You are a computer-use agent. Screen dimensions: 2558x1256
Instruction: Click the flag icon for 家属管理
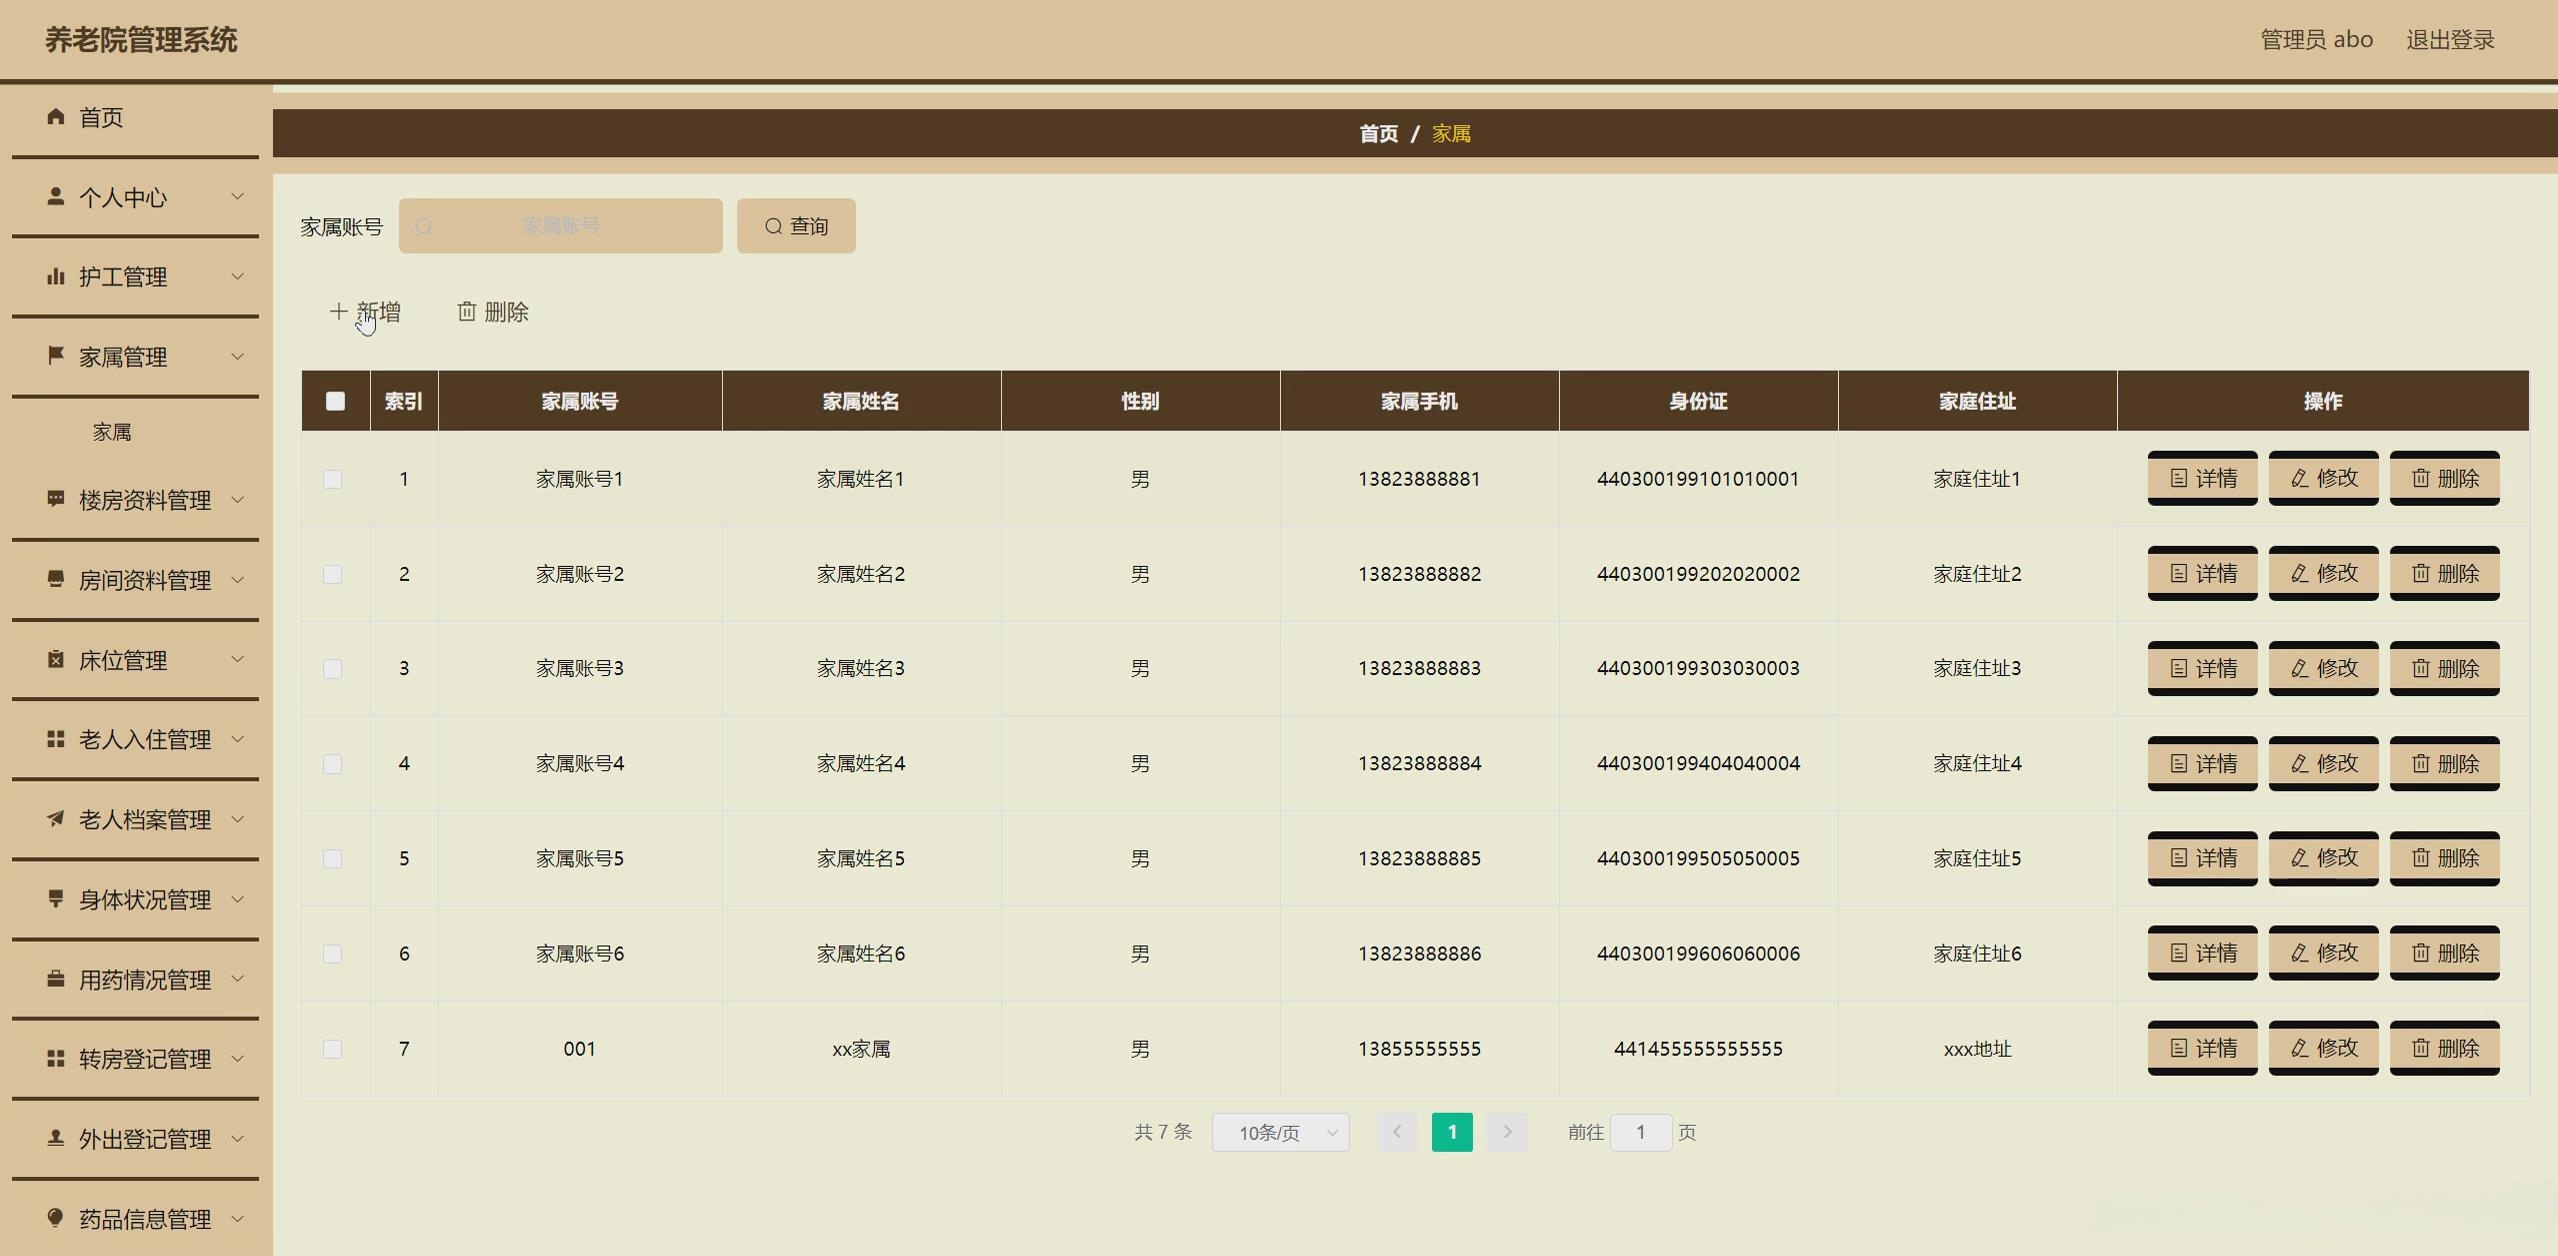56,356
